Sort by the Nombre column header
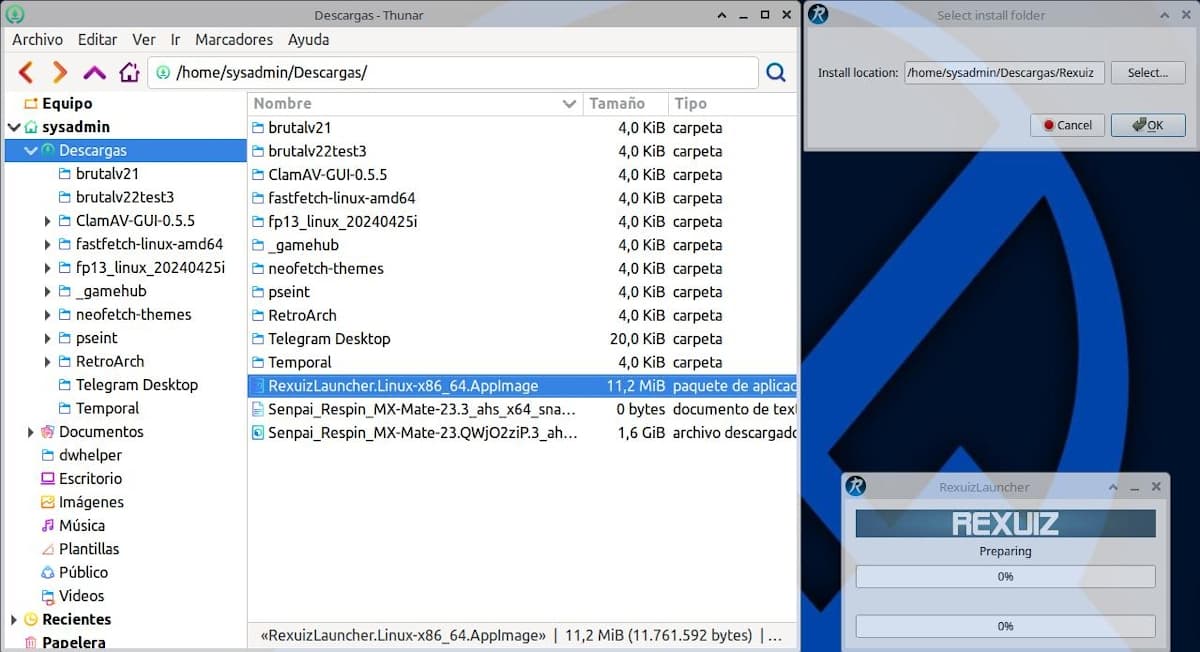Screen dimensions: 1200x652 pos(415,103)
